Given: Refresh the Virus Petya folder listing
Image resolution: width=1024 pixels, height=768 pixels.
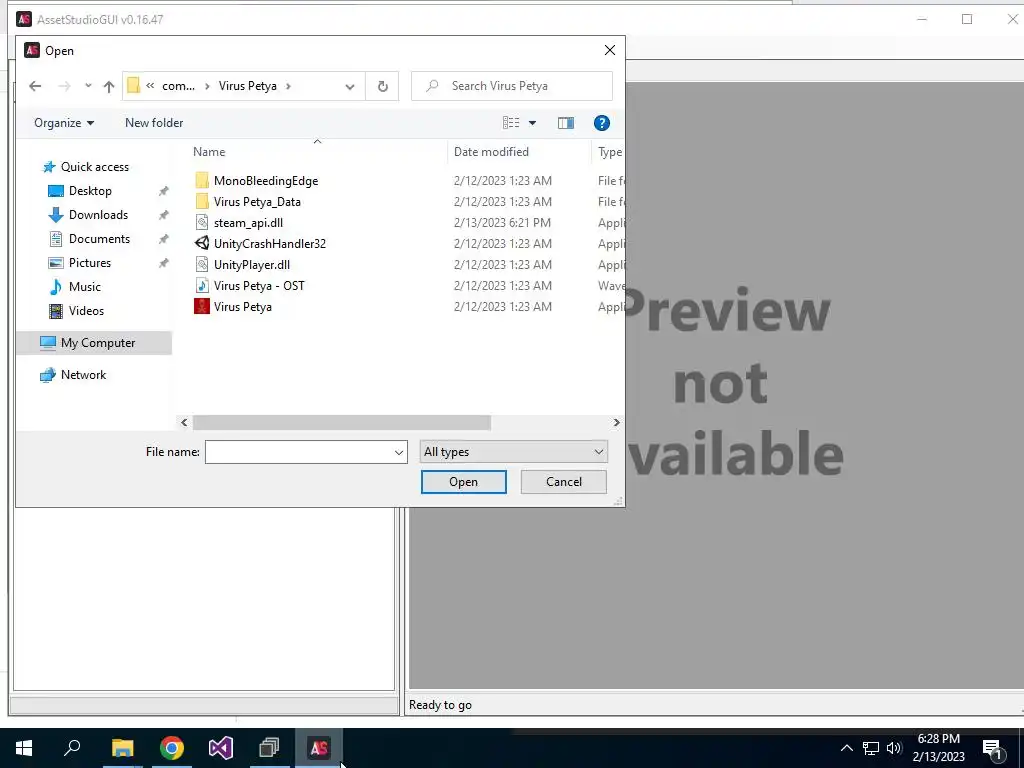Looking at the screenshot, I should point(383,86).
